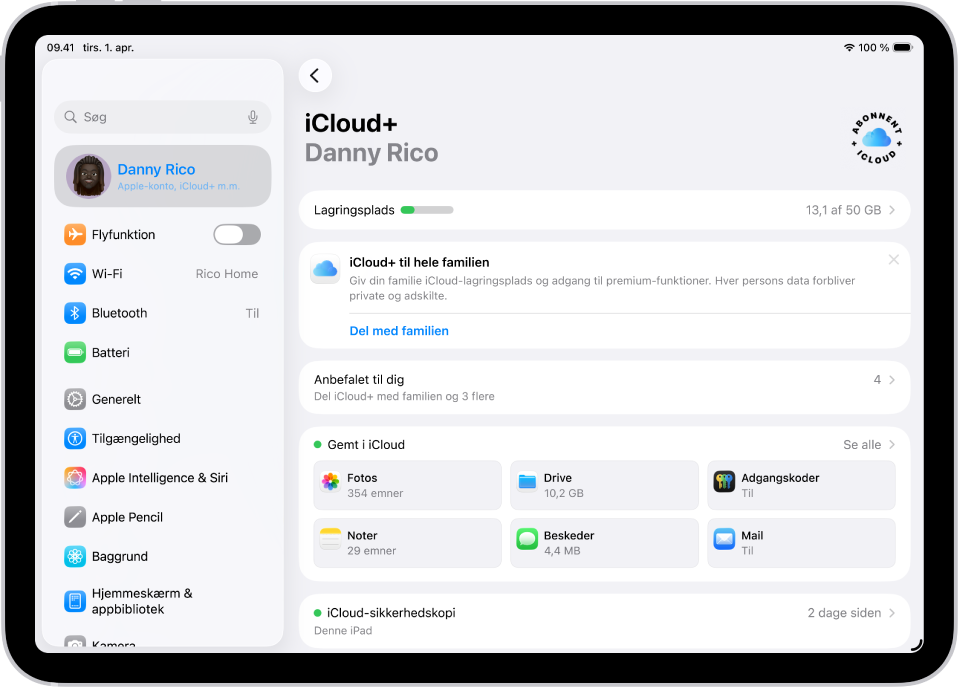
Task: Tap the iCloud+ Abonnent badge
Action: [875, 137]
